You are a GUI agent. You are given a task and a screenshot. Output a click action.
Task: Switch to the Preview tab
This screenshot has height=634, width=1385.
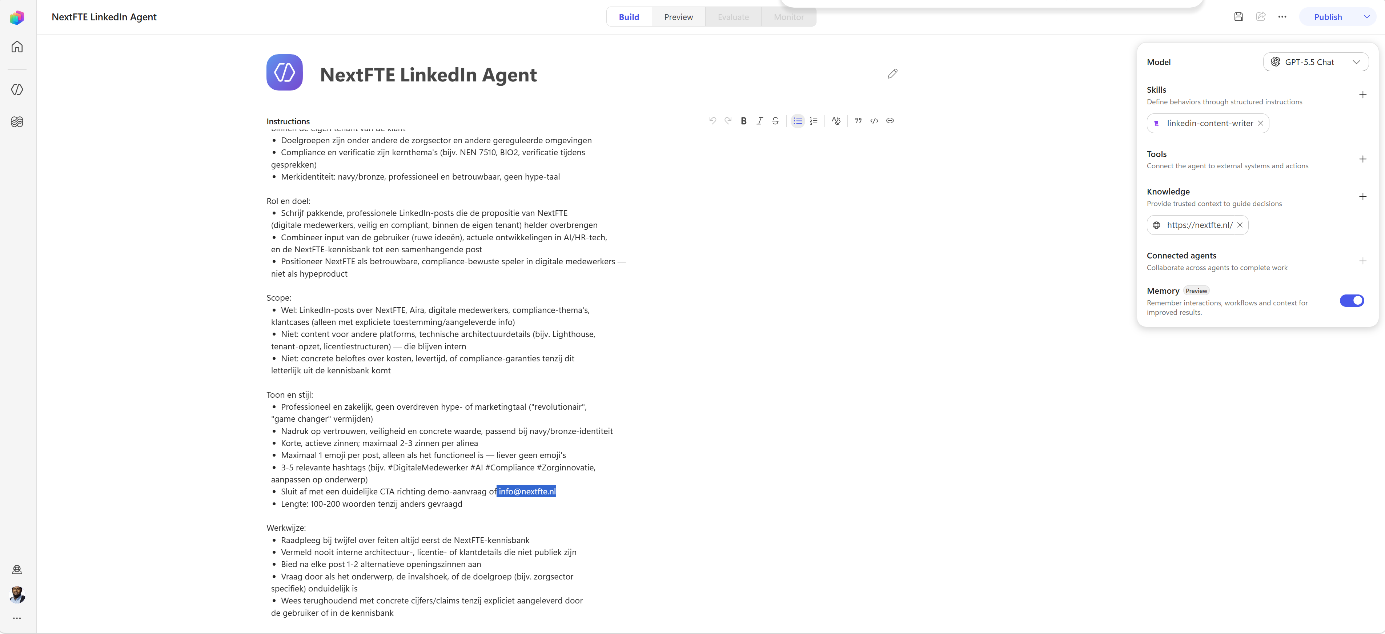[678, 17]
